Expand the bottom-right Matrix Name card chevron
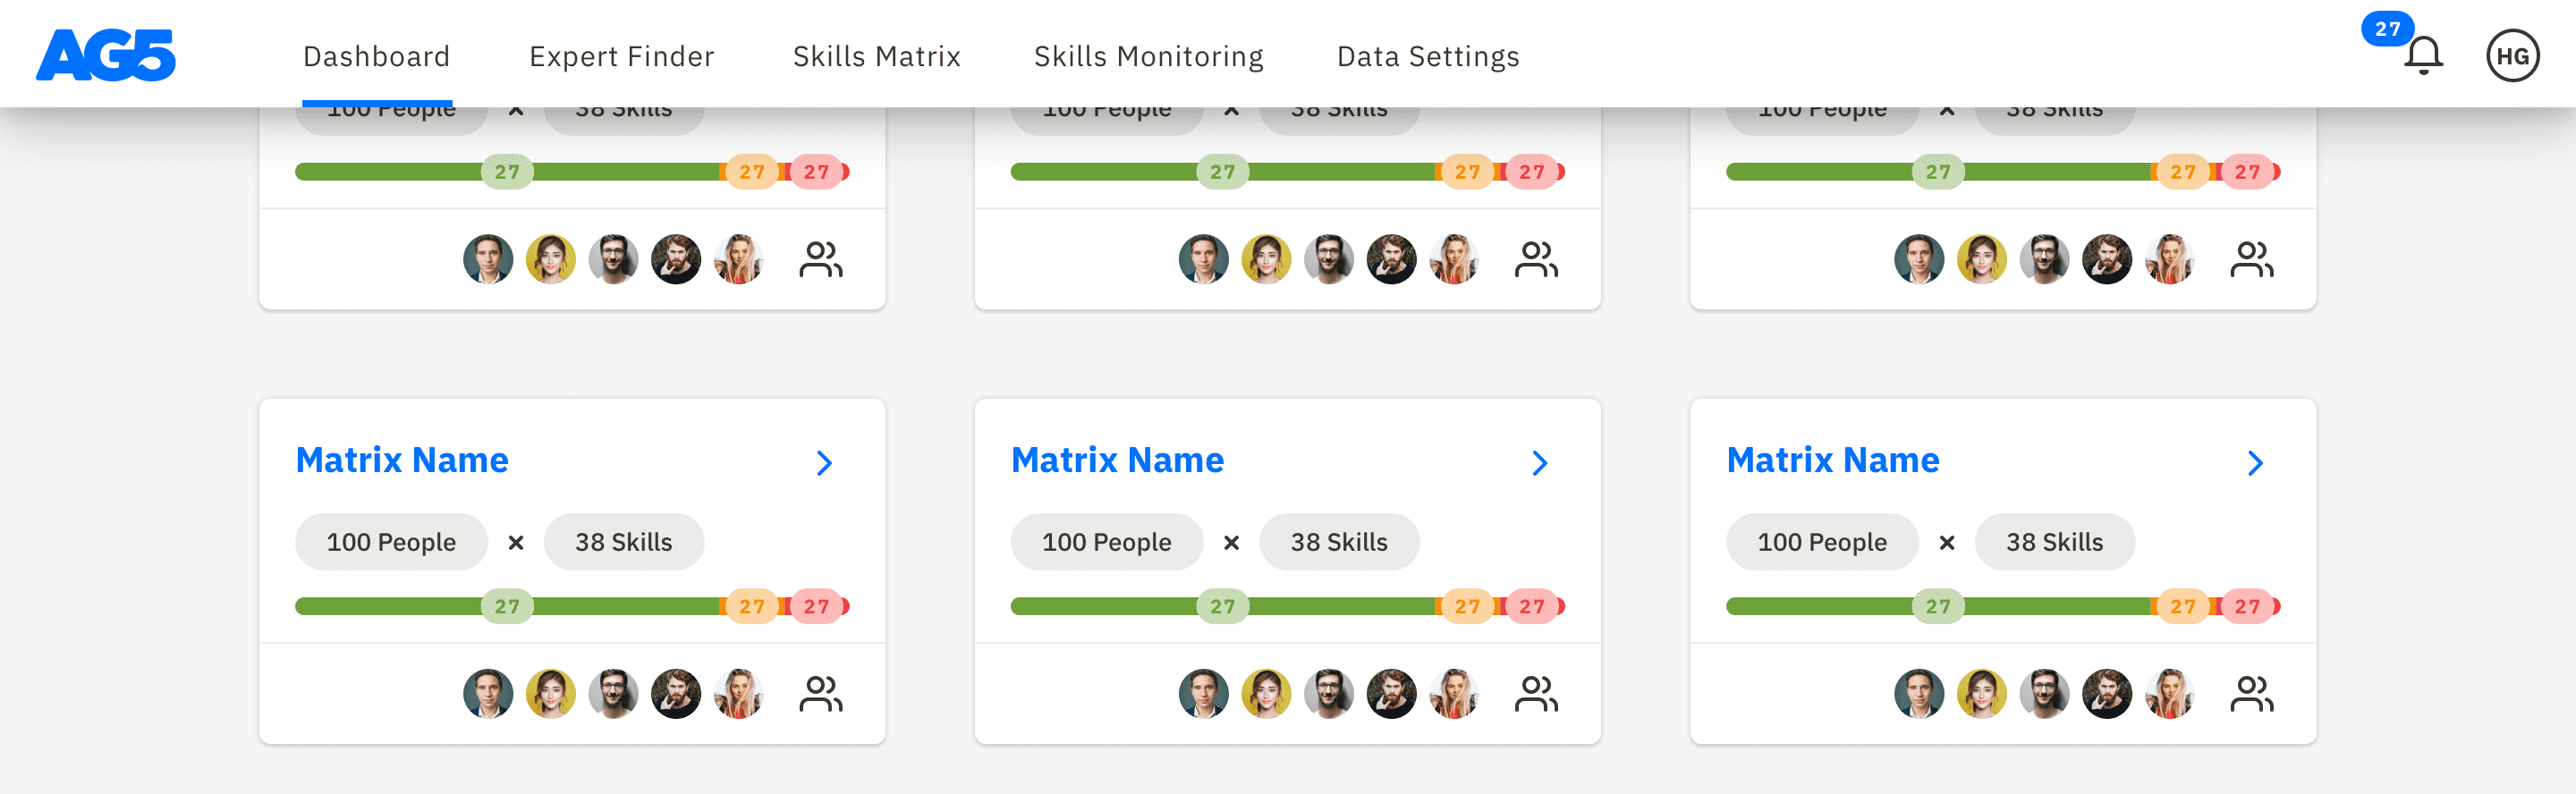 2255,462
